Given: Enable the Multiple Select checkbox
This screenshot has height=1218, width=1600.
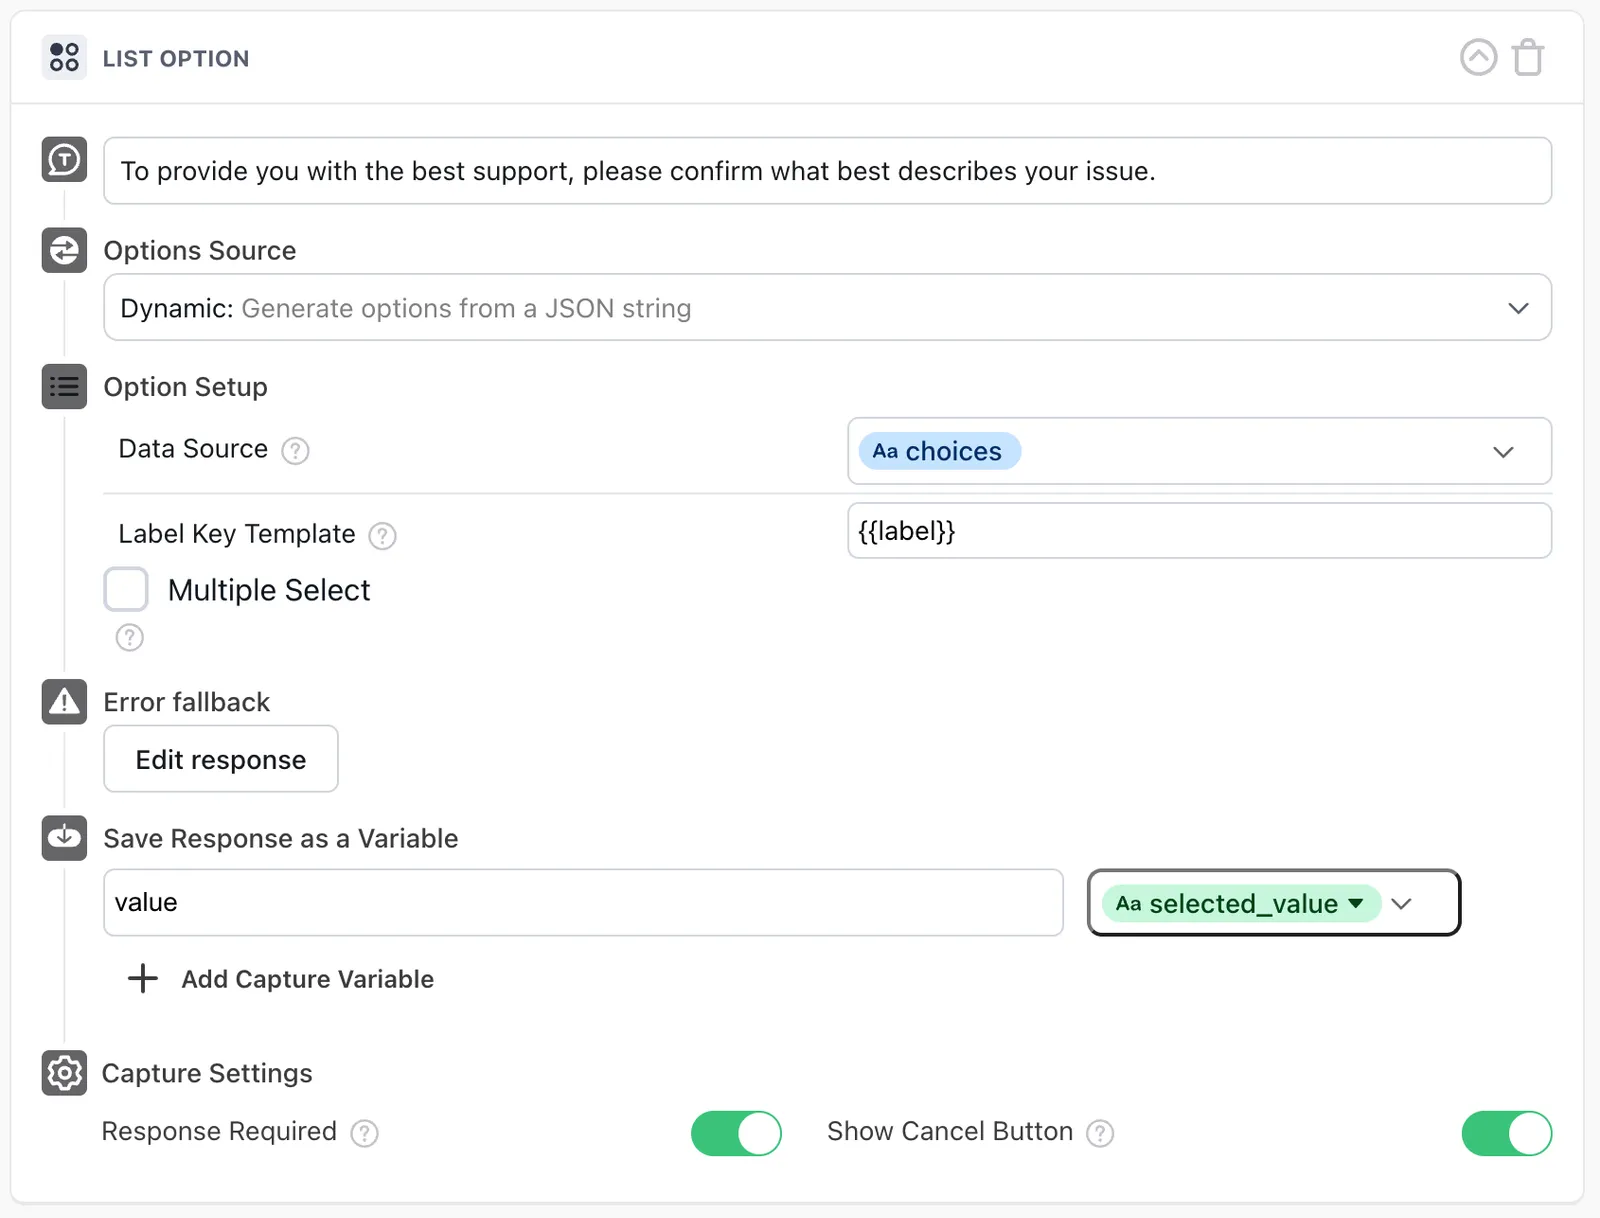Looking at the screenshot, I should click(126, 589).
